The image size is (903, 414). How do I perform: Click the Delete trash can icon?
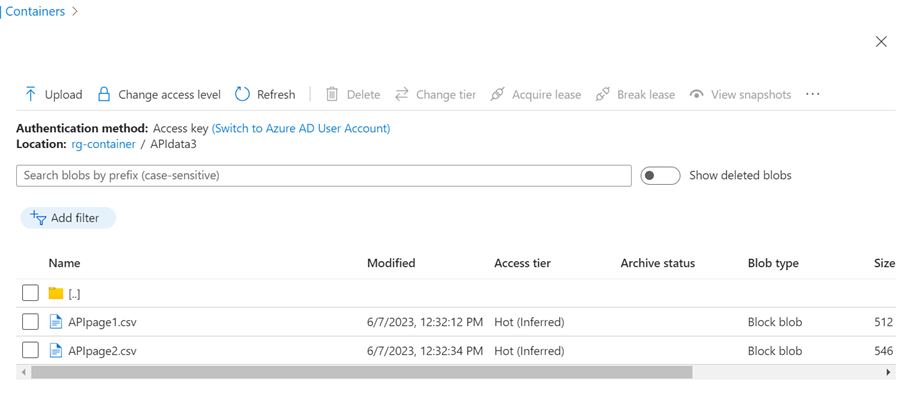(332, 94)
